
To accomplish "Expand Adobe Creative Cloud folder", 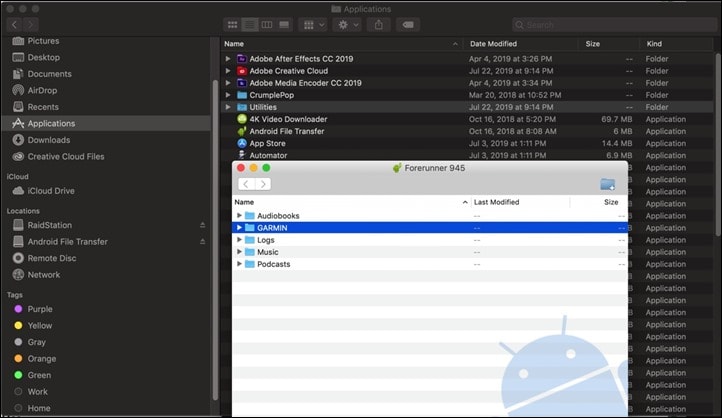I will (x=228, y=71).
